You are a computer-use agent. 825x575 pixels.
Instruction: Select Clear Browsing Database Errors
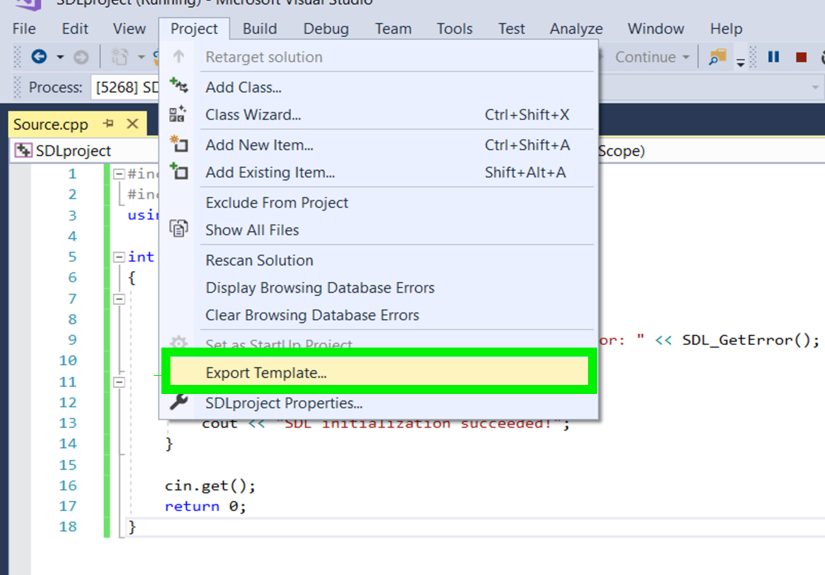click(x=378, y=315)
